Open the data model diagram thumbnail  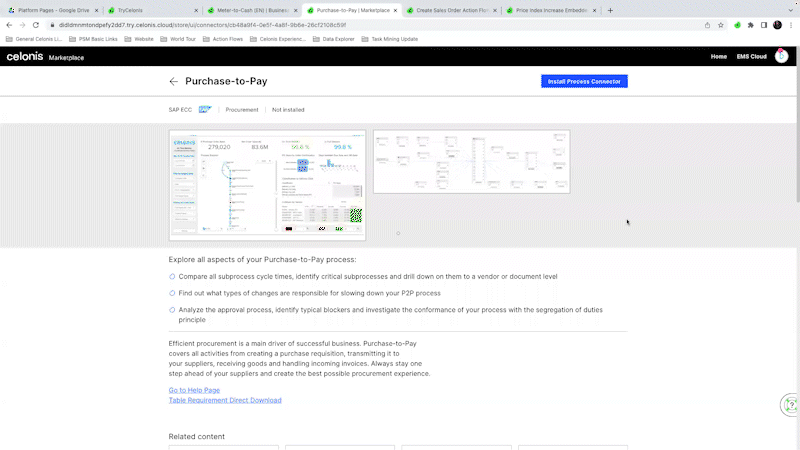[x=471, y=162]
